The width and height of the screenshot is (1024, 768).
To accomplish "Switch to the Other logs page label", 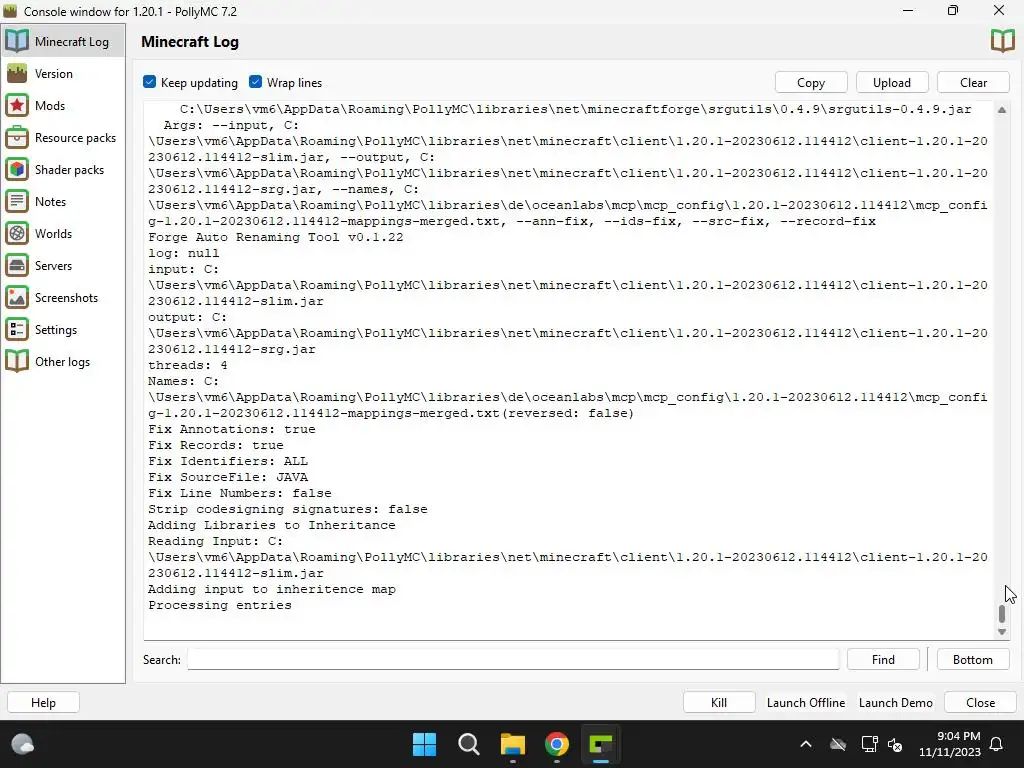I will 62,362.
